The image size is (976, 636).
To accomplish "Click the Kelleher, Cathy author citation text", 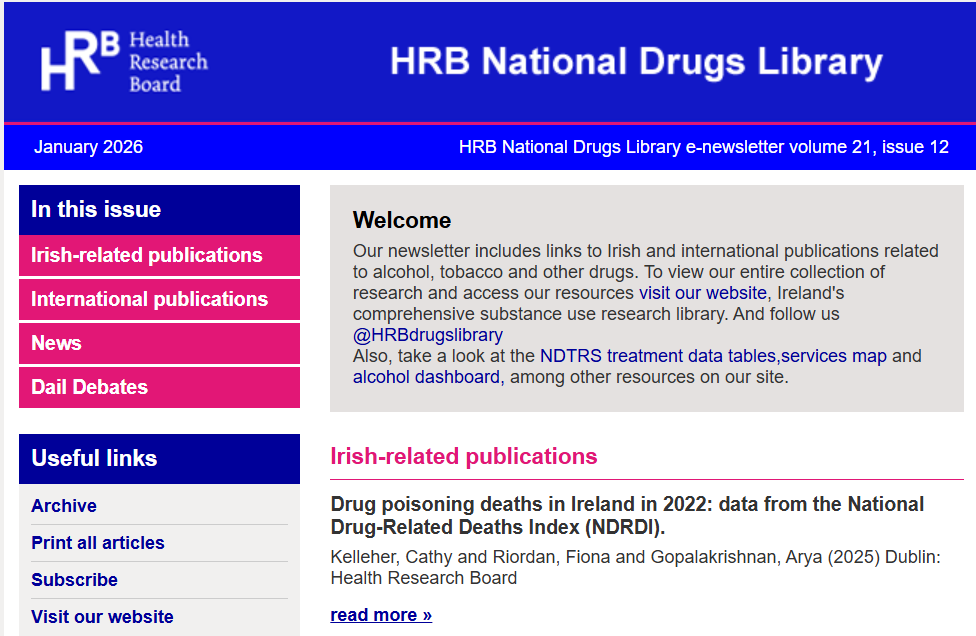I will (636, 567).
